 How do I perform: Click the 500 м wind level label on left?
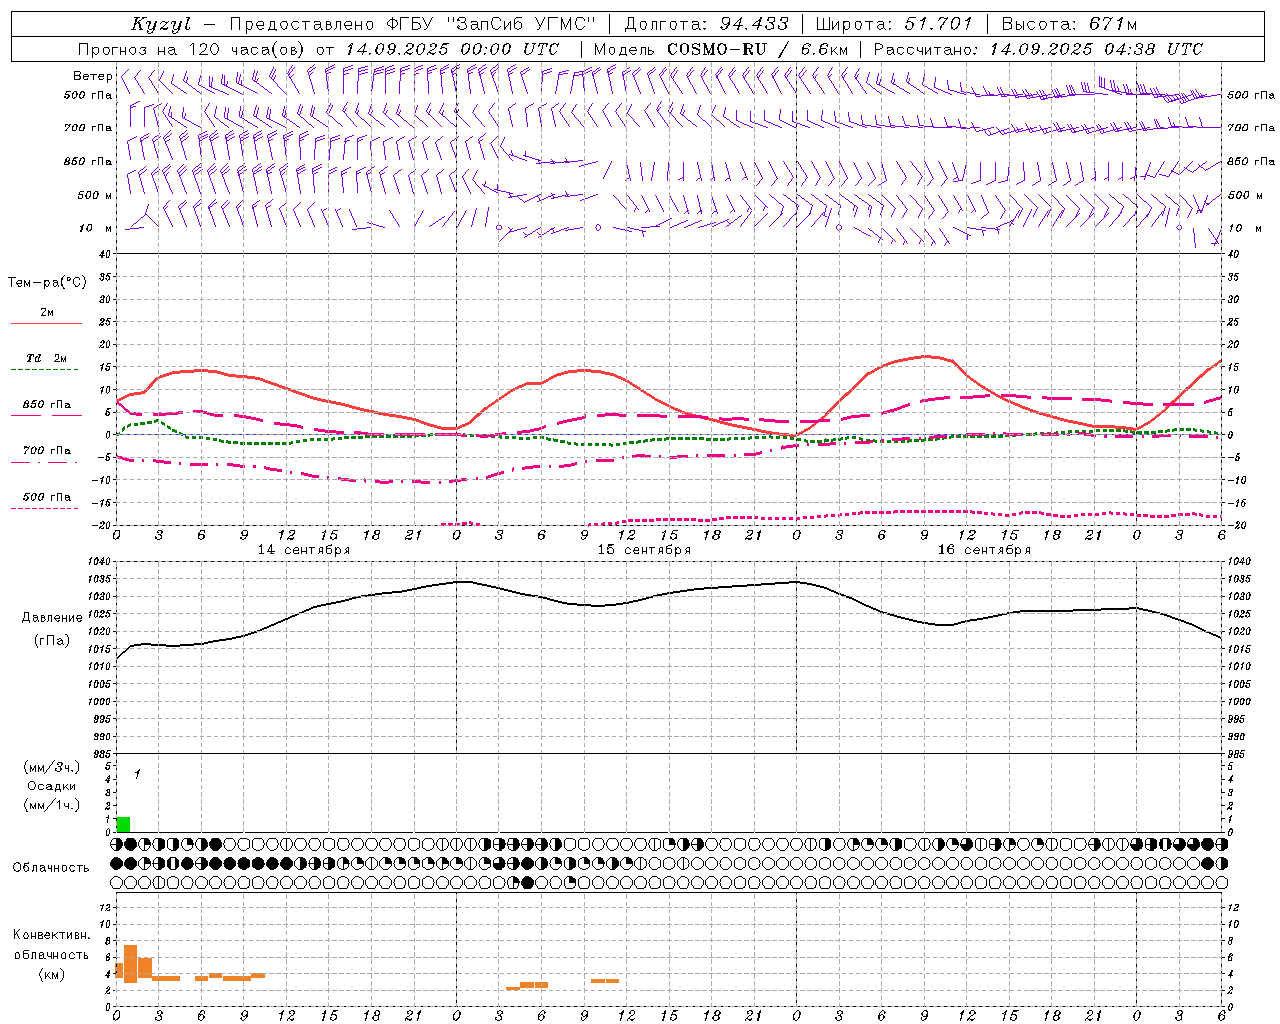95,195
